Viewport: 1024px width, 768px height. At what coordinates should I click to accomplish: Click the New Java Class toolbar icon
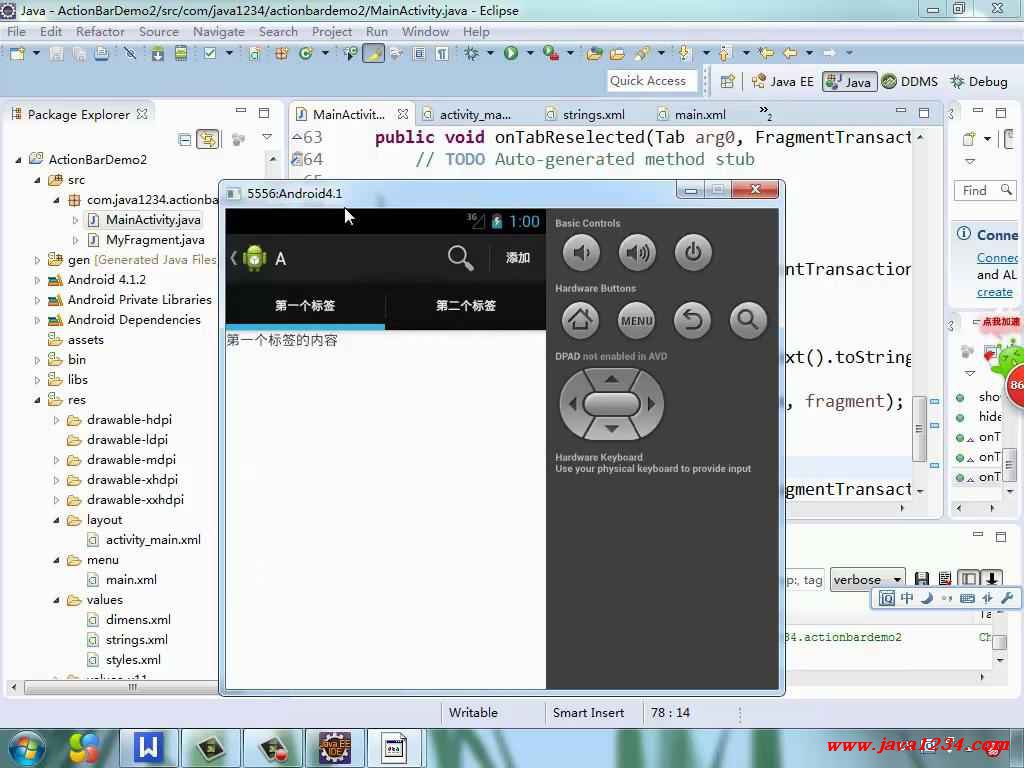point(305,54)
